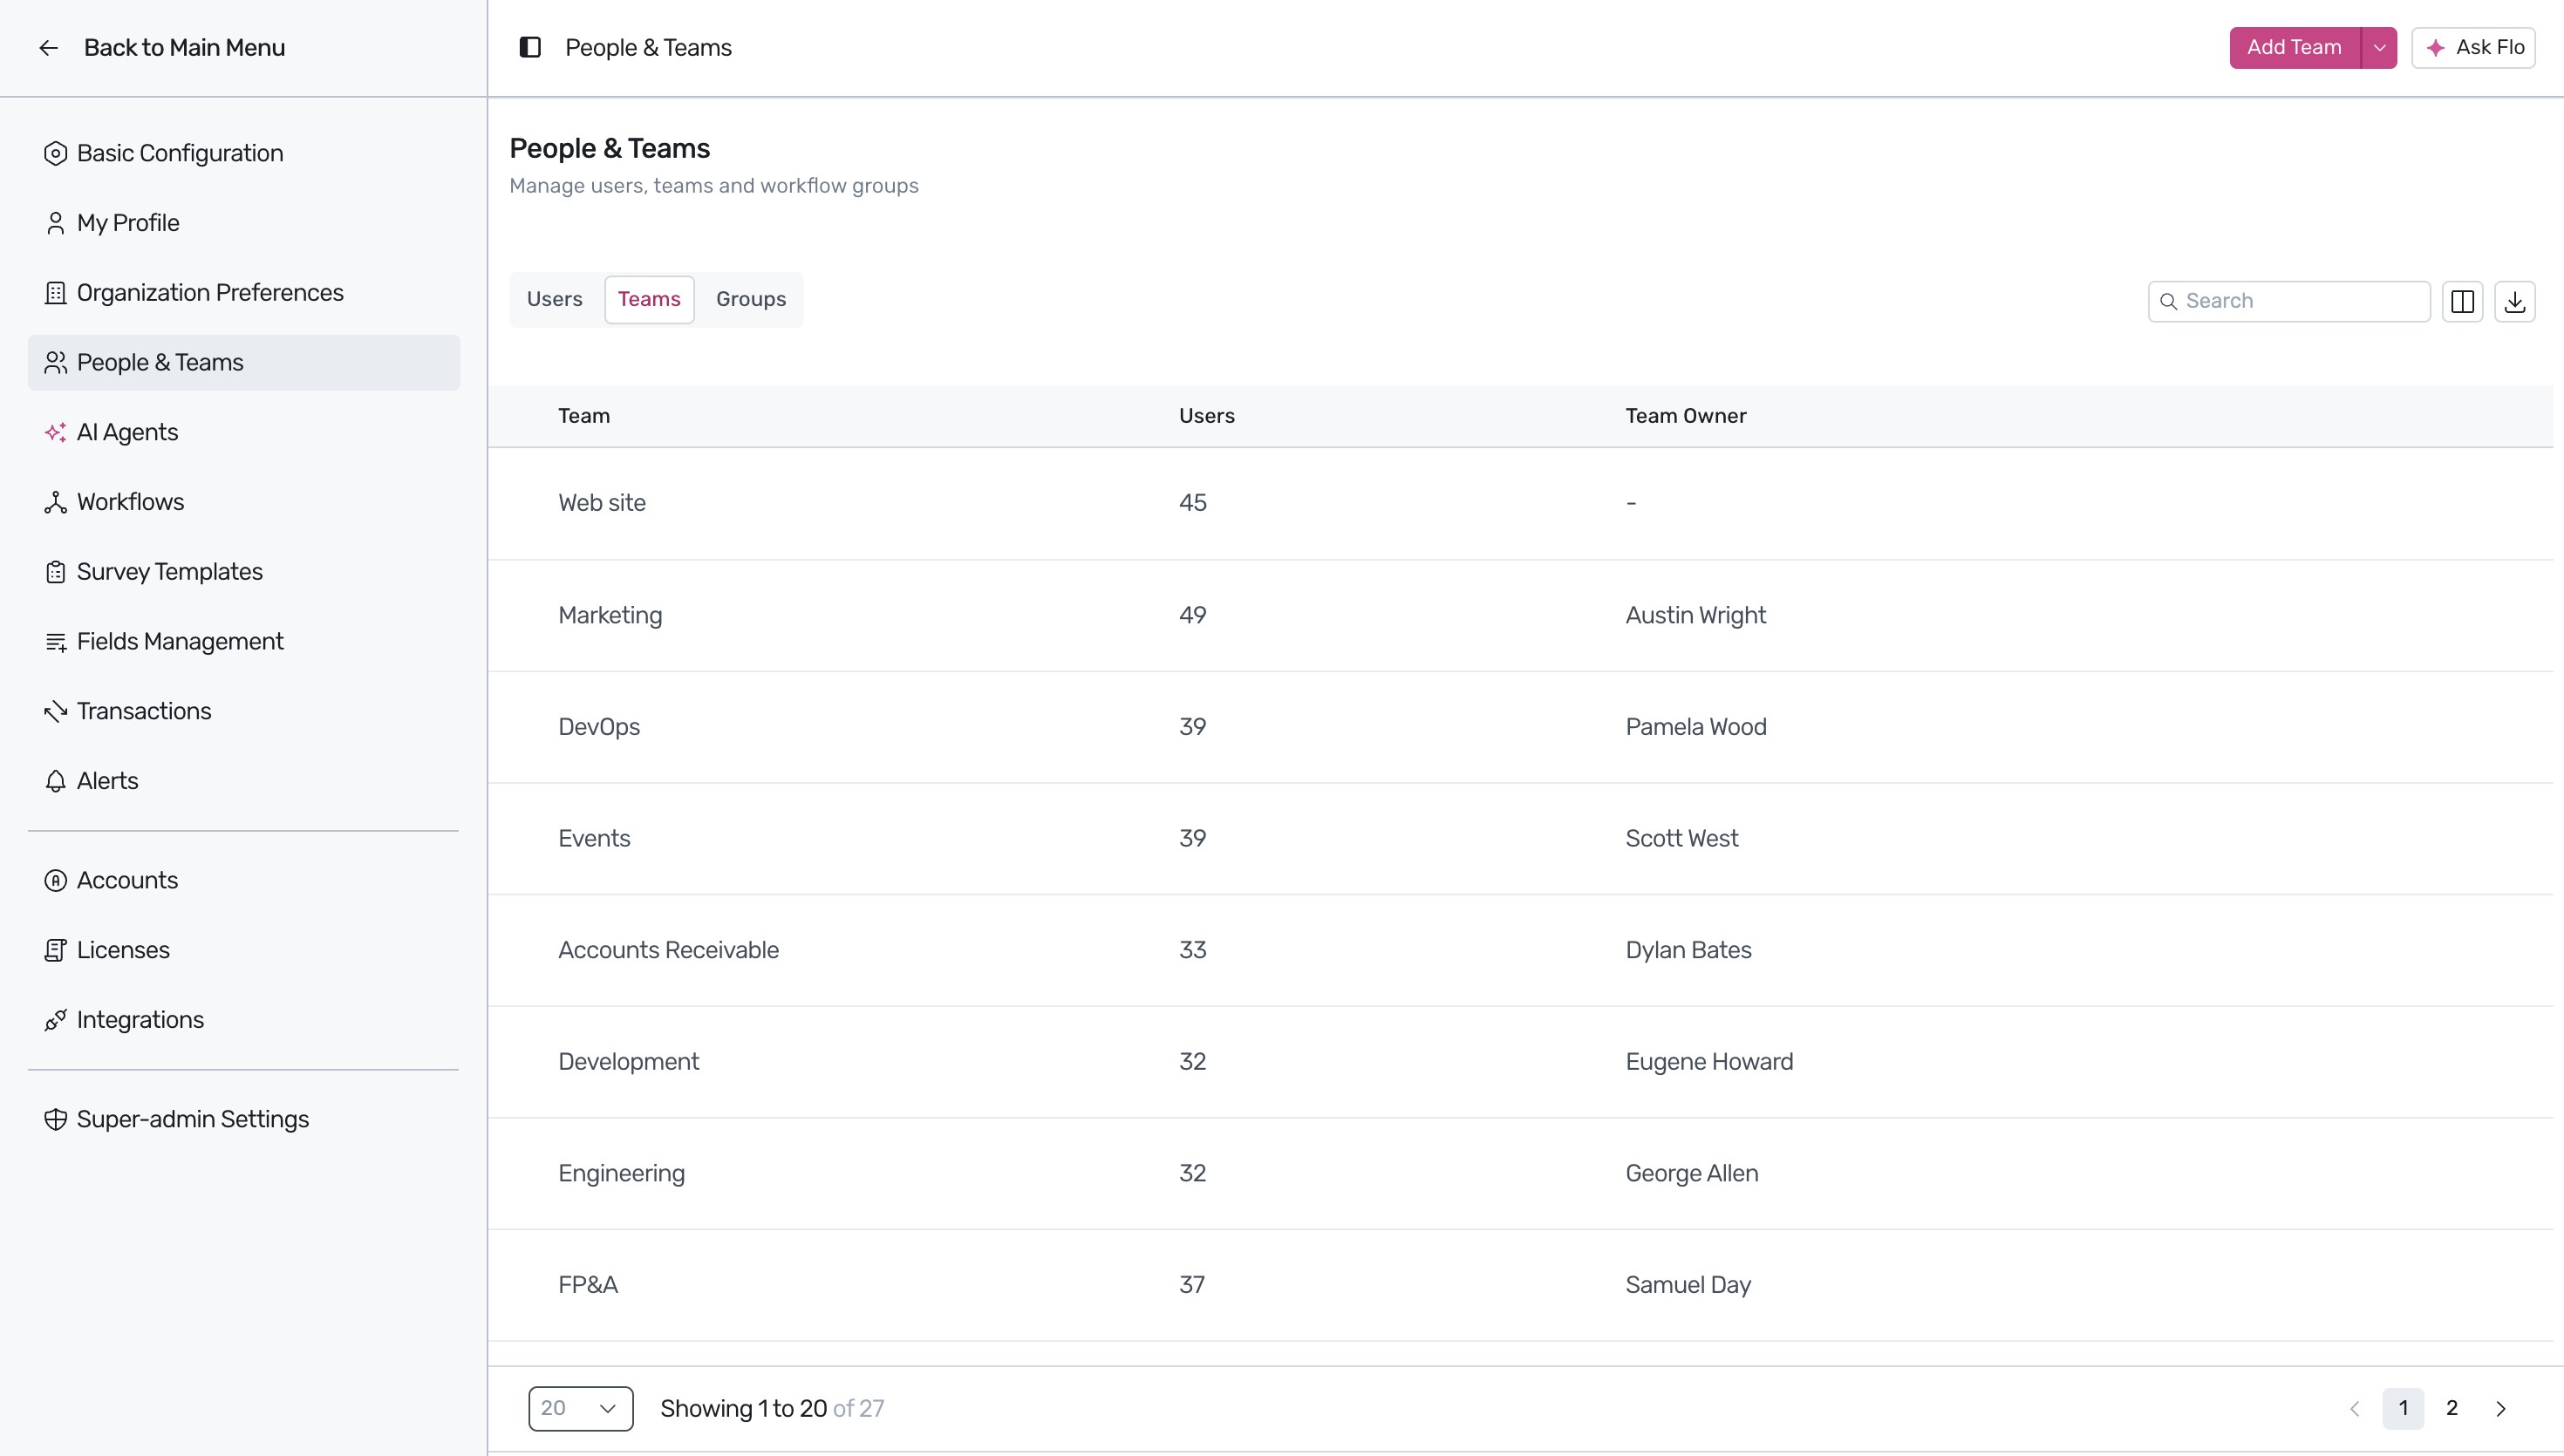Click team owner Pamela Wood
The width and height of the screenshot is (2564, 1456).
click(x=1696, y=727)
